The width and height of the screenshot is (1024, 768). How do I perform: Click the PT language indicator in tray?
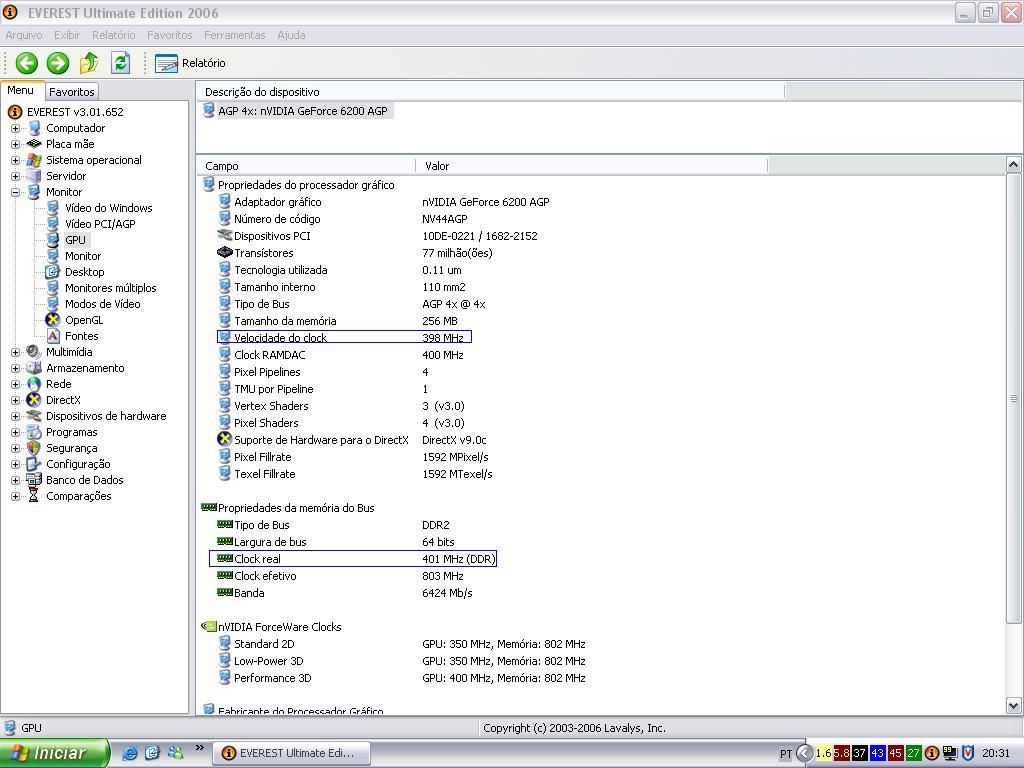pos(786,754)
